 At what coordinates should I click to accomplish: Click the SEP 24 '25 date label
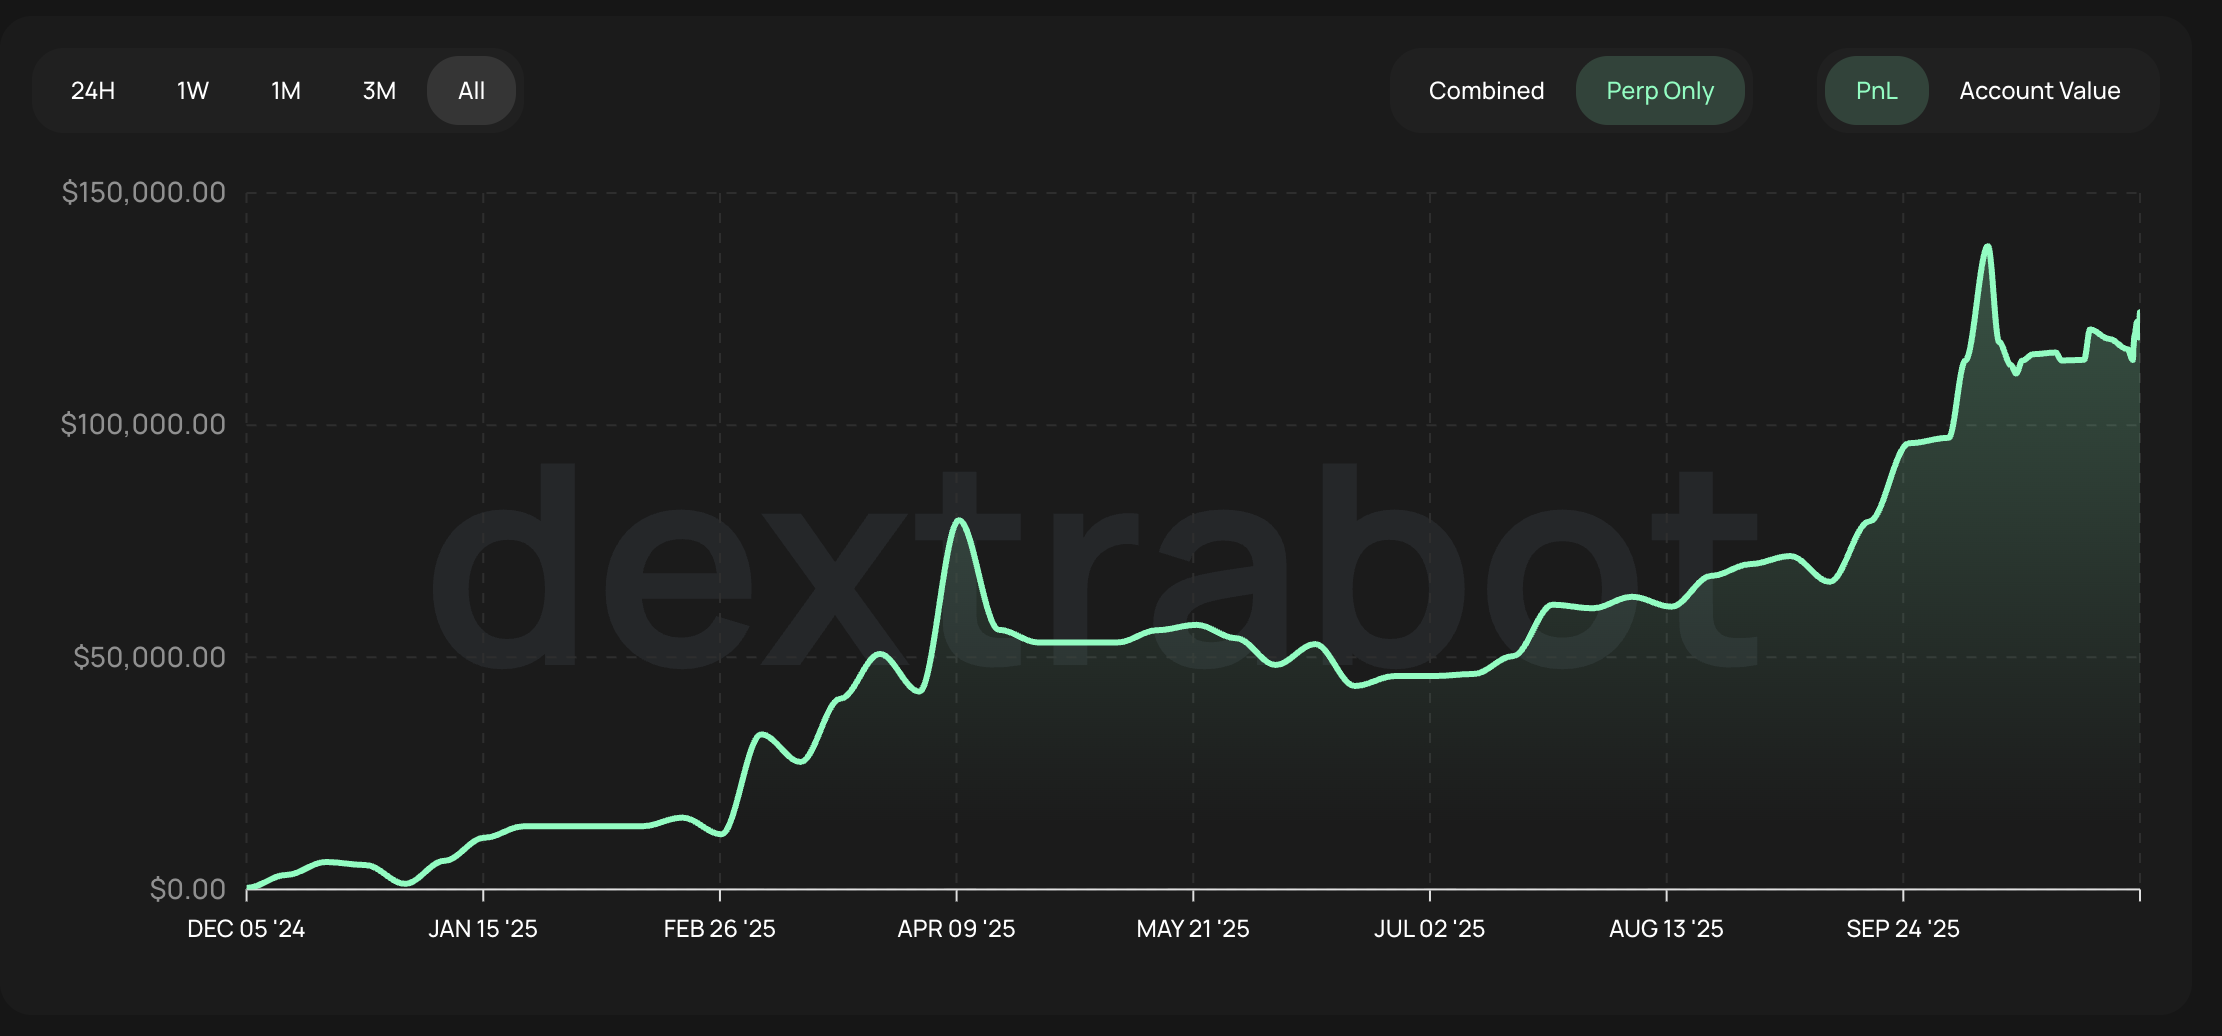(x=1903, y=929)
